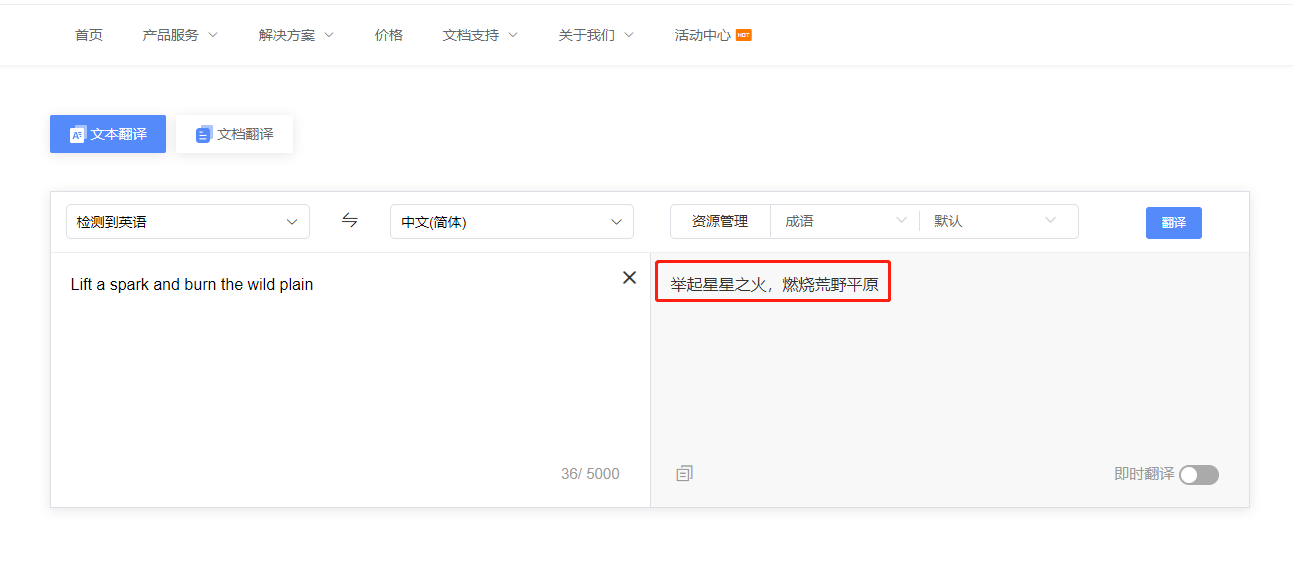Switch to the 文本翻译 tab
The height and width of the screenshot is (579, 1293).
click(x=108, y=134)
